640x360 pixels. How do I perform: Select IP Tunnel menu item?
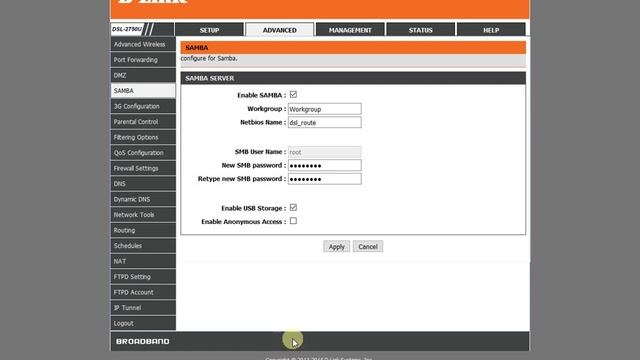point(143,308)
